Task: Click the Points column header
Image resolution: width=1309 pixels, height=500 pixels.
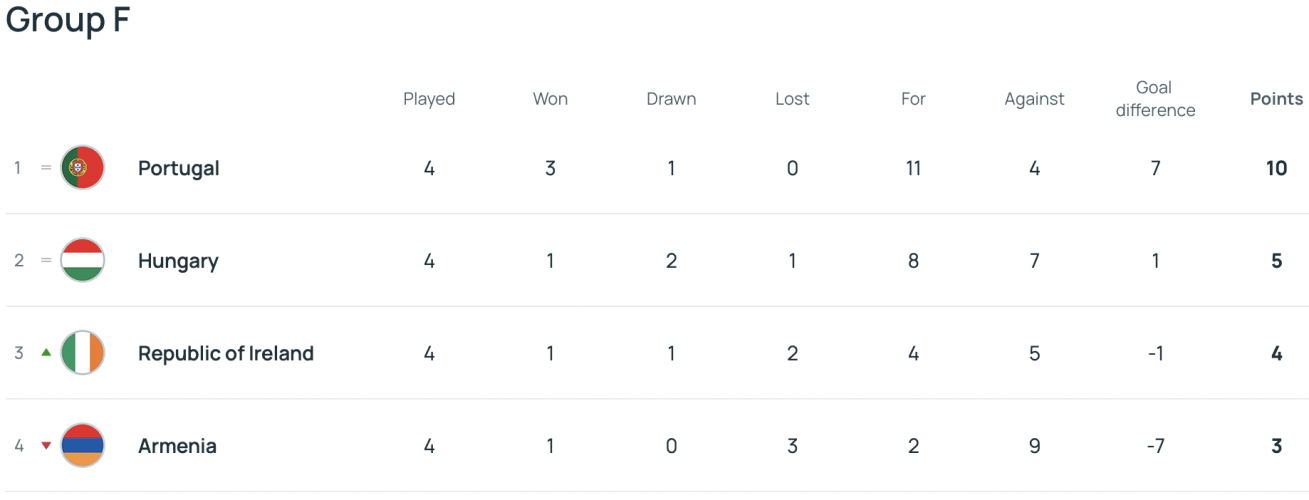Action: 1276,99
